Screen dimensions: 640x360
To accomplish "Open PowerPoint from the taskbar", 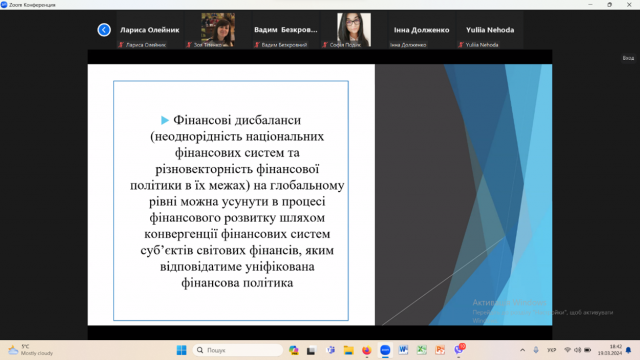I will coord(440,350).
